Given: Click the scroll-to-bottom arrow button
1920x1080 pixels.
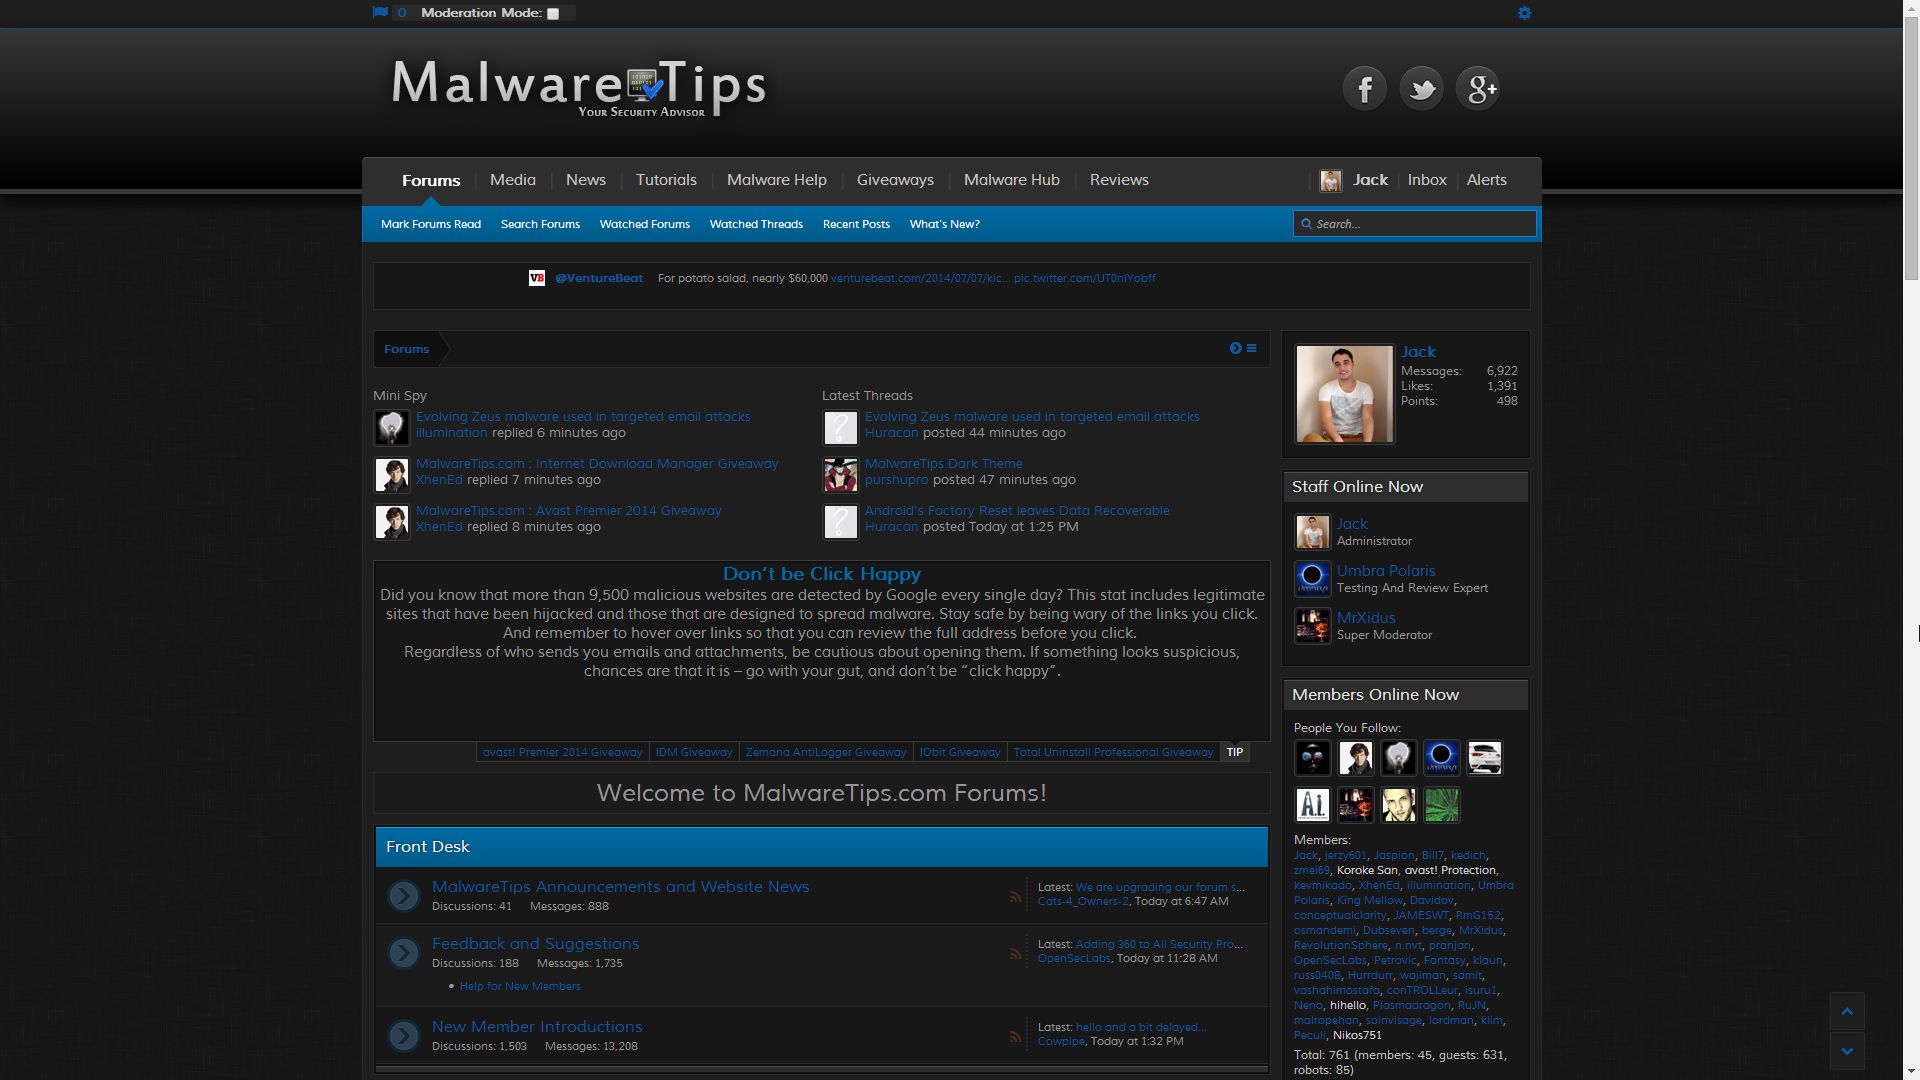Looking at the screenshot, I should pos(1847,1051).
